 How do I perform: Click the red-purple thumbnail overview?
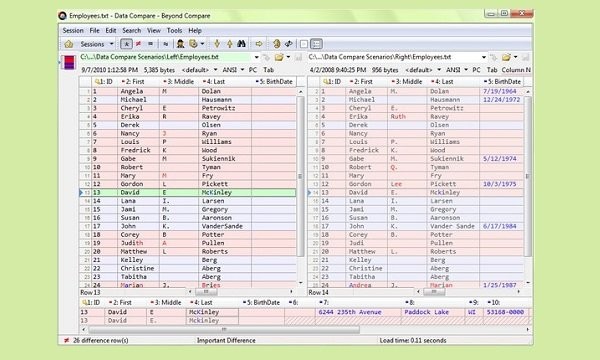coord(69,62)
